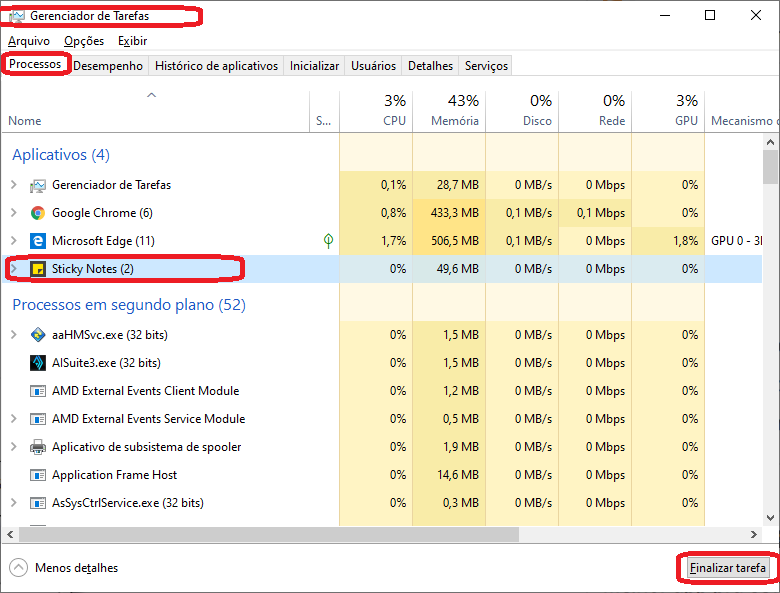The height and width of the screenshot is (593, 780).
Task: Click the 28,7 MB memory cell
Action: tap(449, 185)
